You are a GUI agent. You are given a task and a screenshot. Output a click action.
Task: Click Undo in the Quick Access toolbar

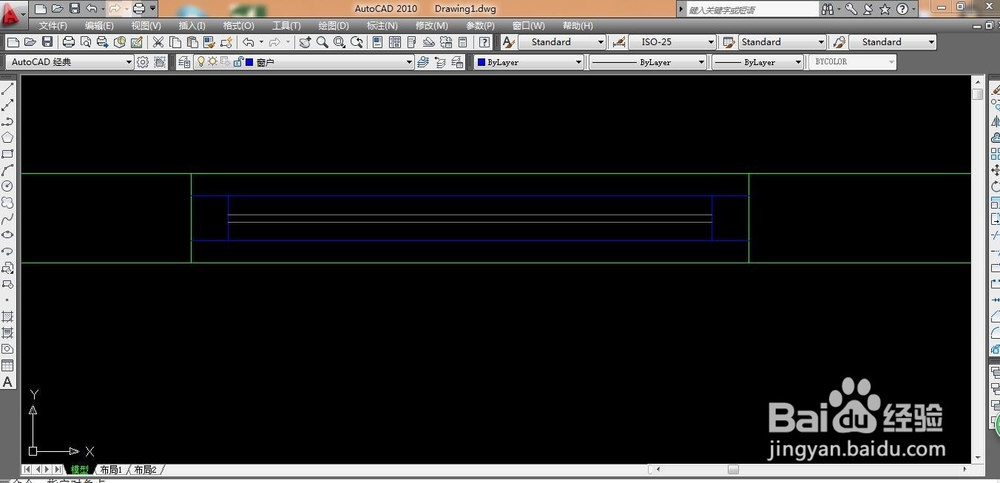click(91, 8)
